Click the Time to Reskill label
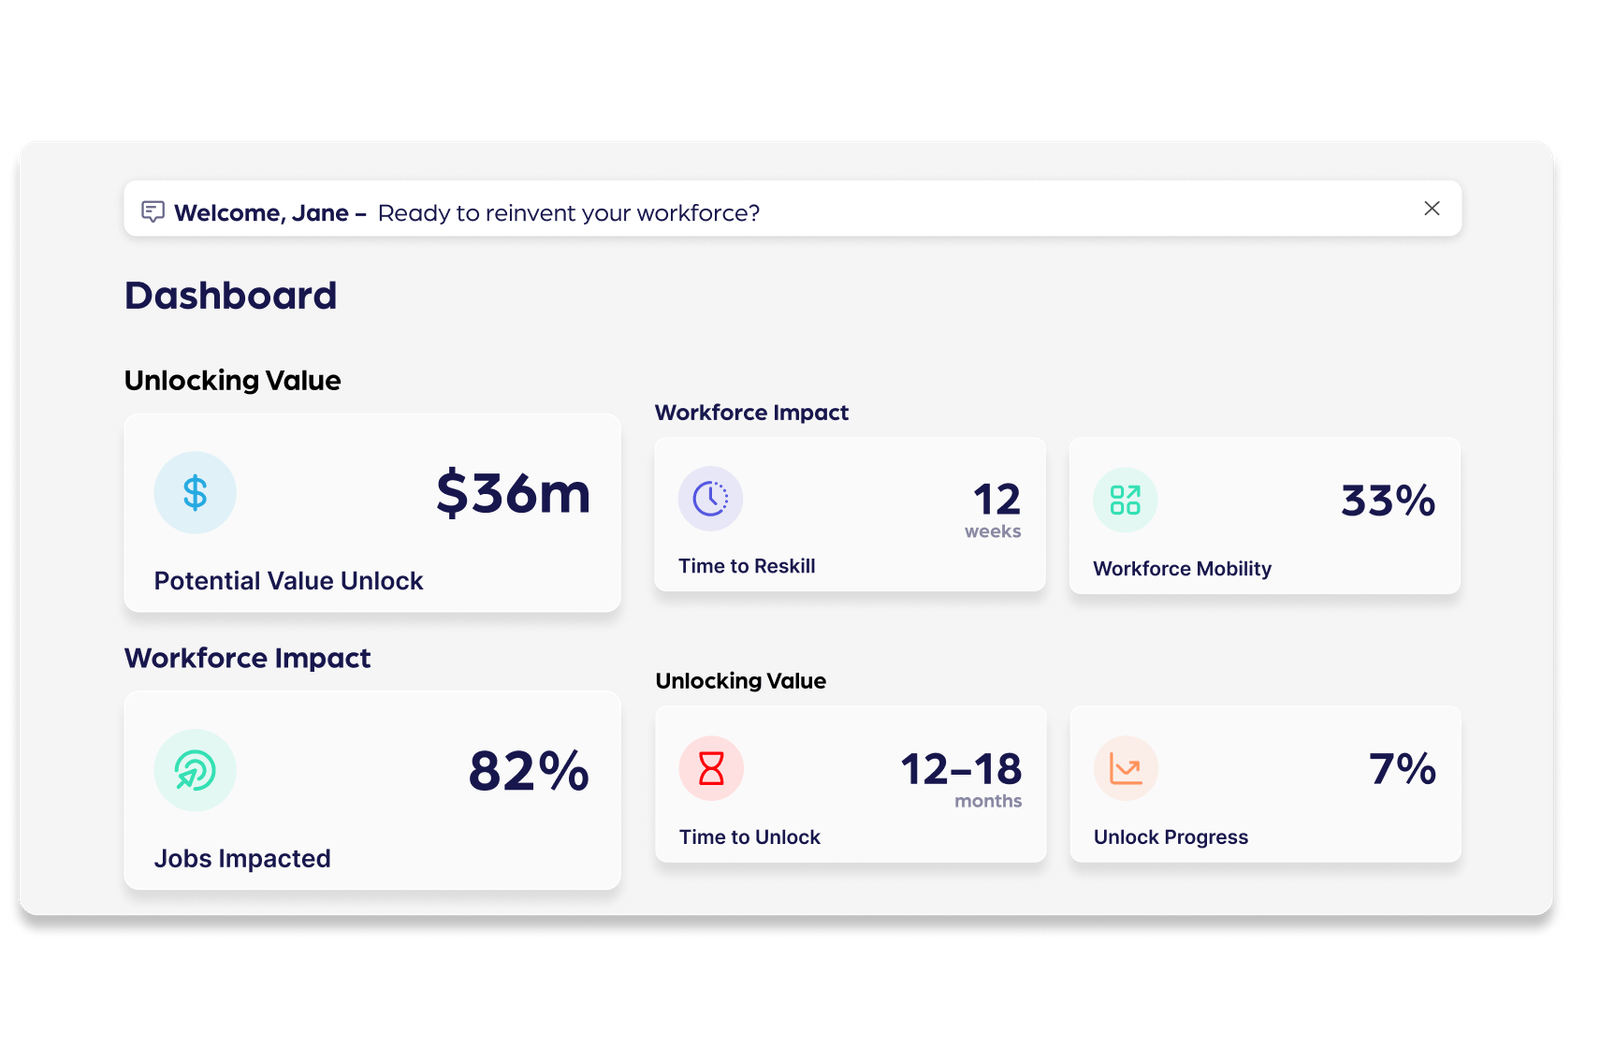This screenshot has width=1600, height=1061. click(747, 566)
